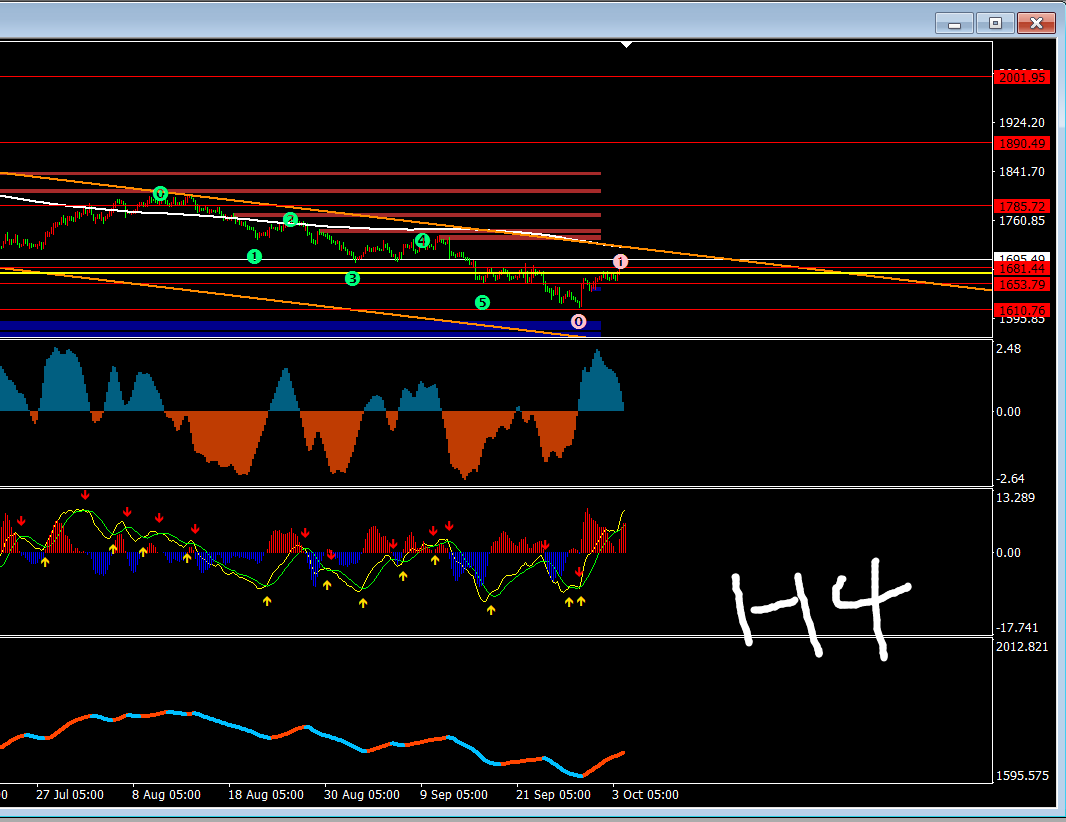
Task: Select the 1890.49 price level label
Action: (1020, 143)
